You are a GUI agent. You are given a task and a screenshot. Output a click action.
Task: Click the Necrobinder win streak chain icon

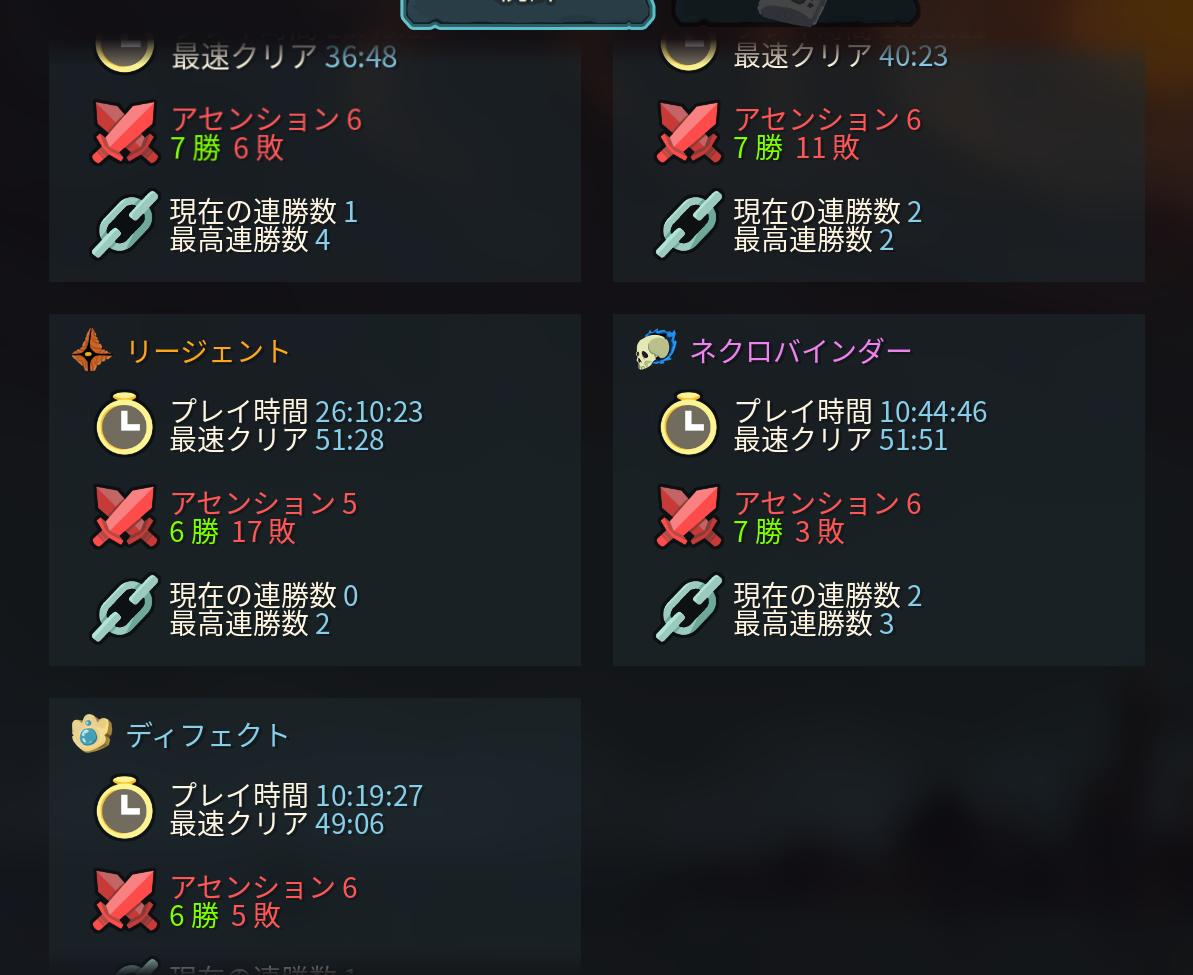click(688, 608)
